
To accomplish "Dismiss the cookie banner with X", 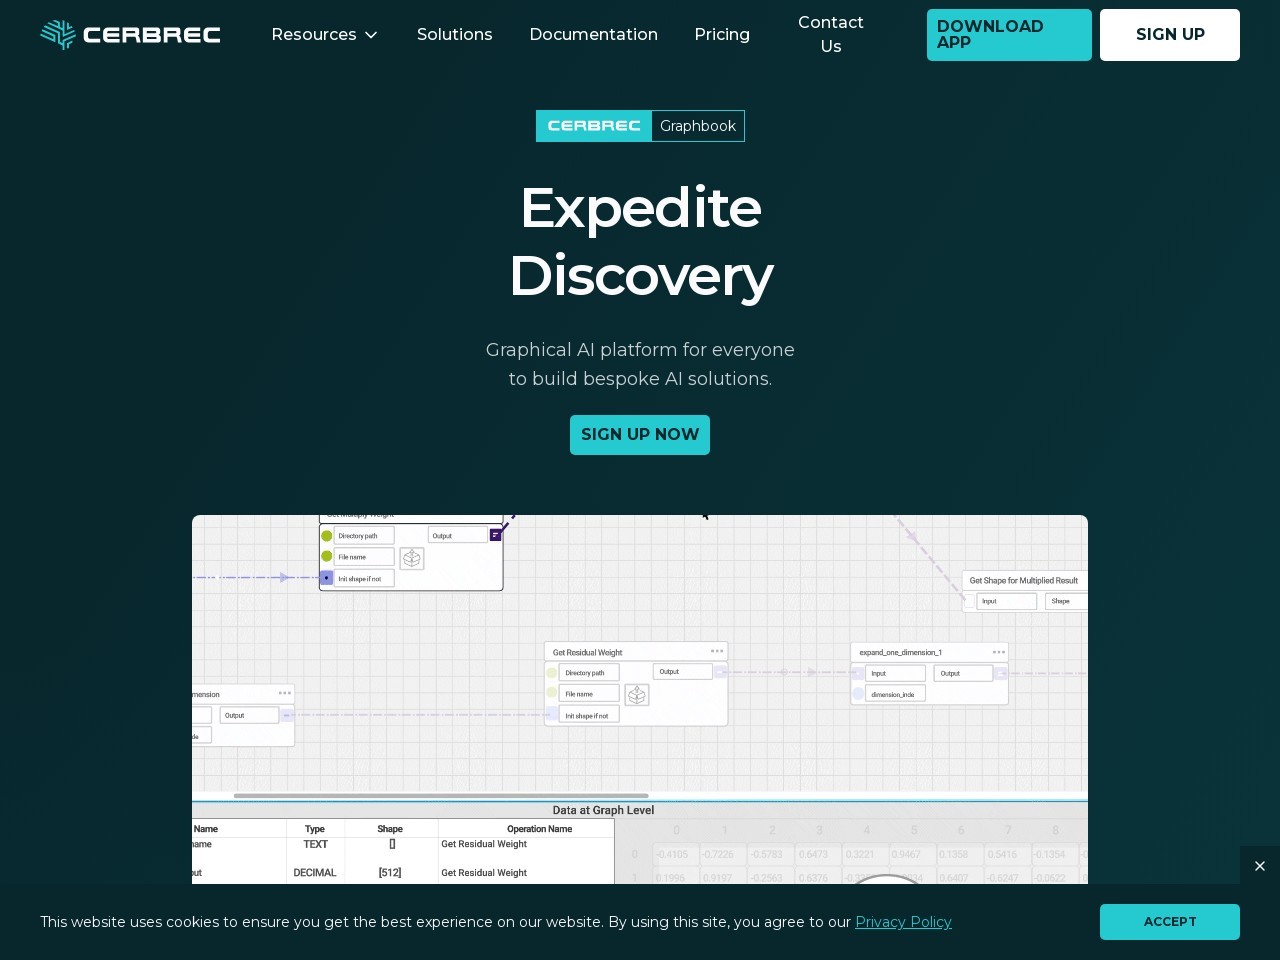I will (1260, 866).
